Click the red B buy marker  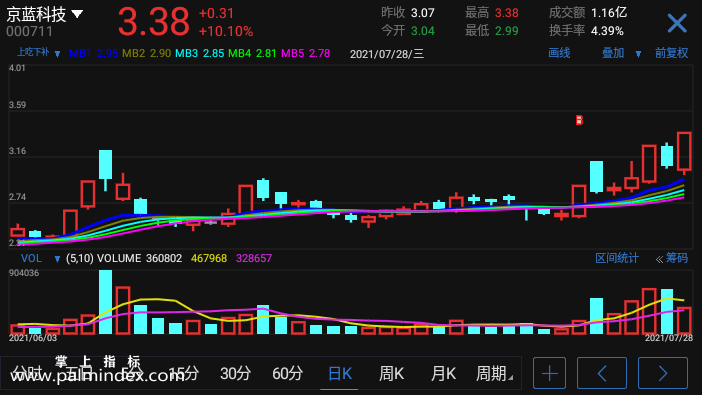point(579,120)
